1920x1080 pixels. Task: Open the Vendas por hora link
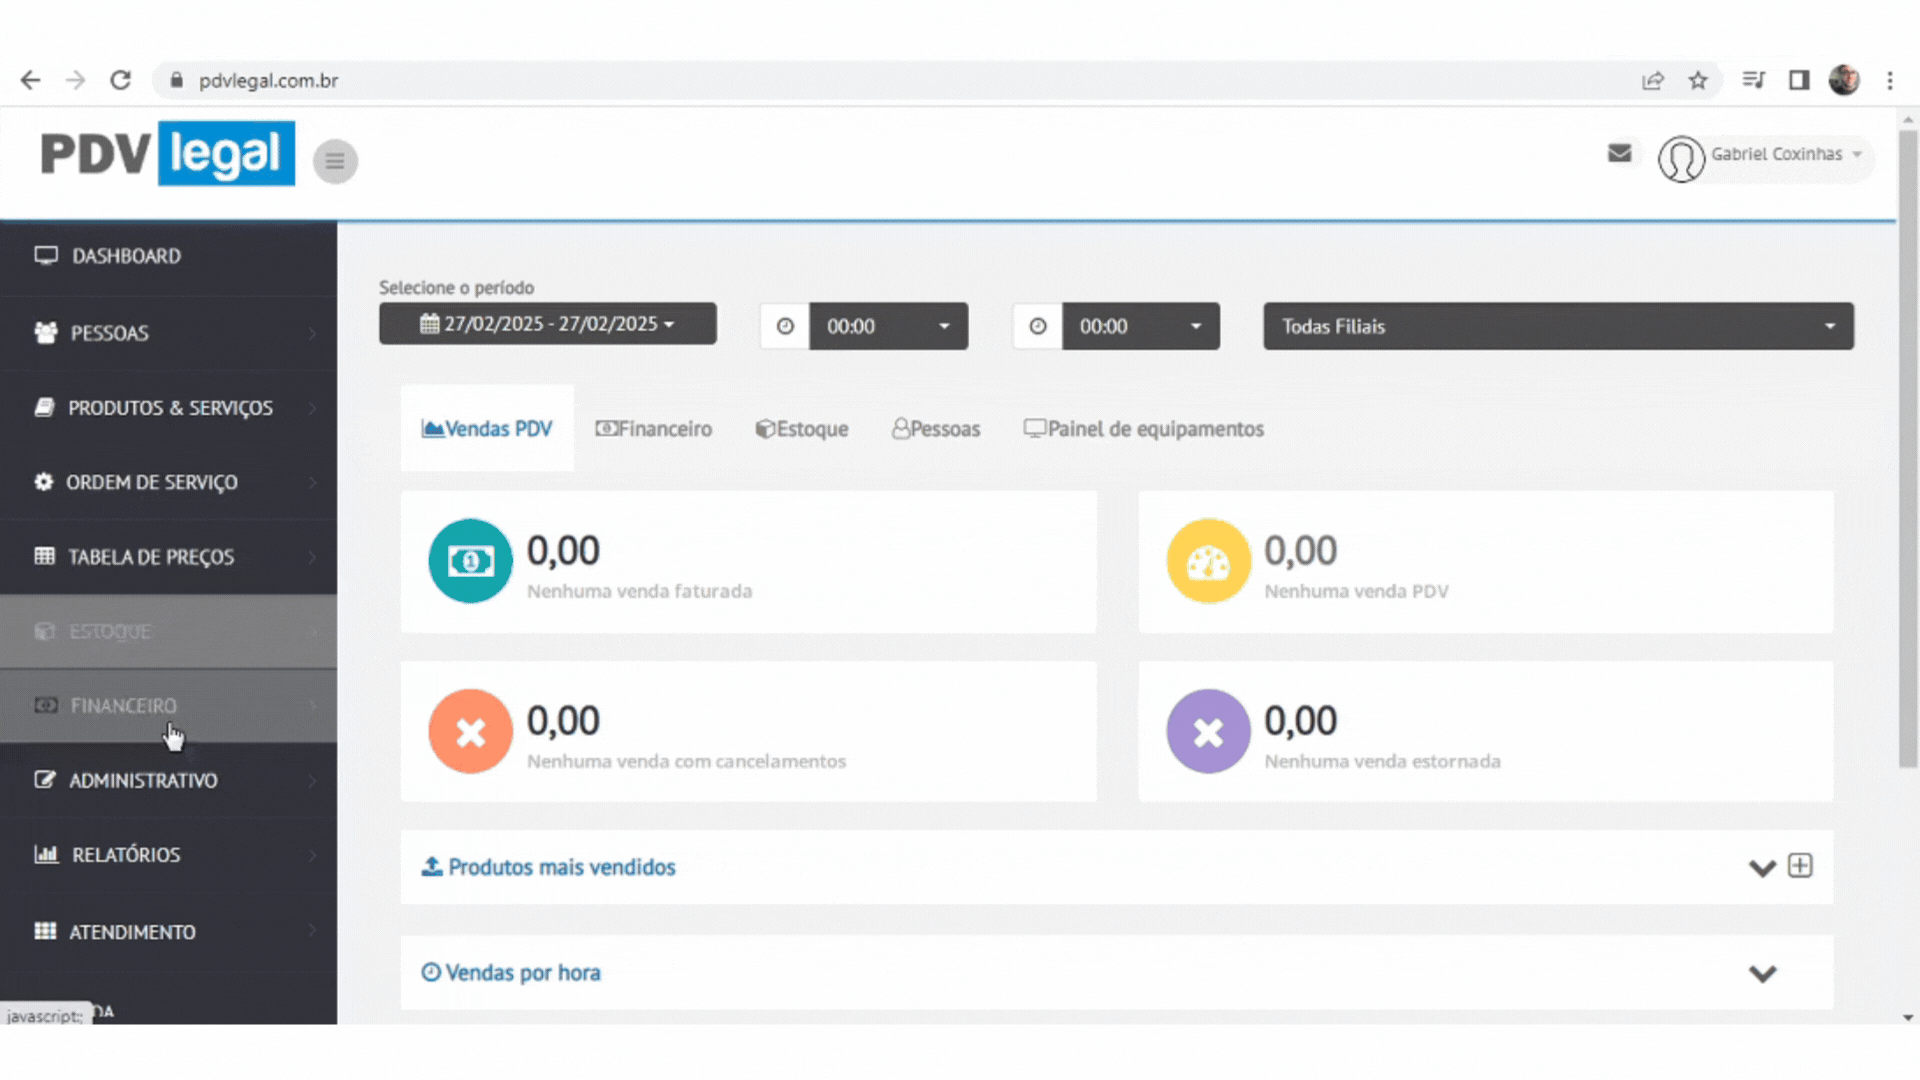click(x=522, y=973)
